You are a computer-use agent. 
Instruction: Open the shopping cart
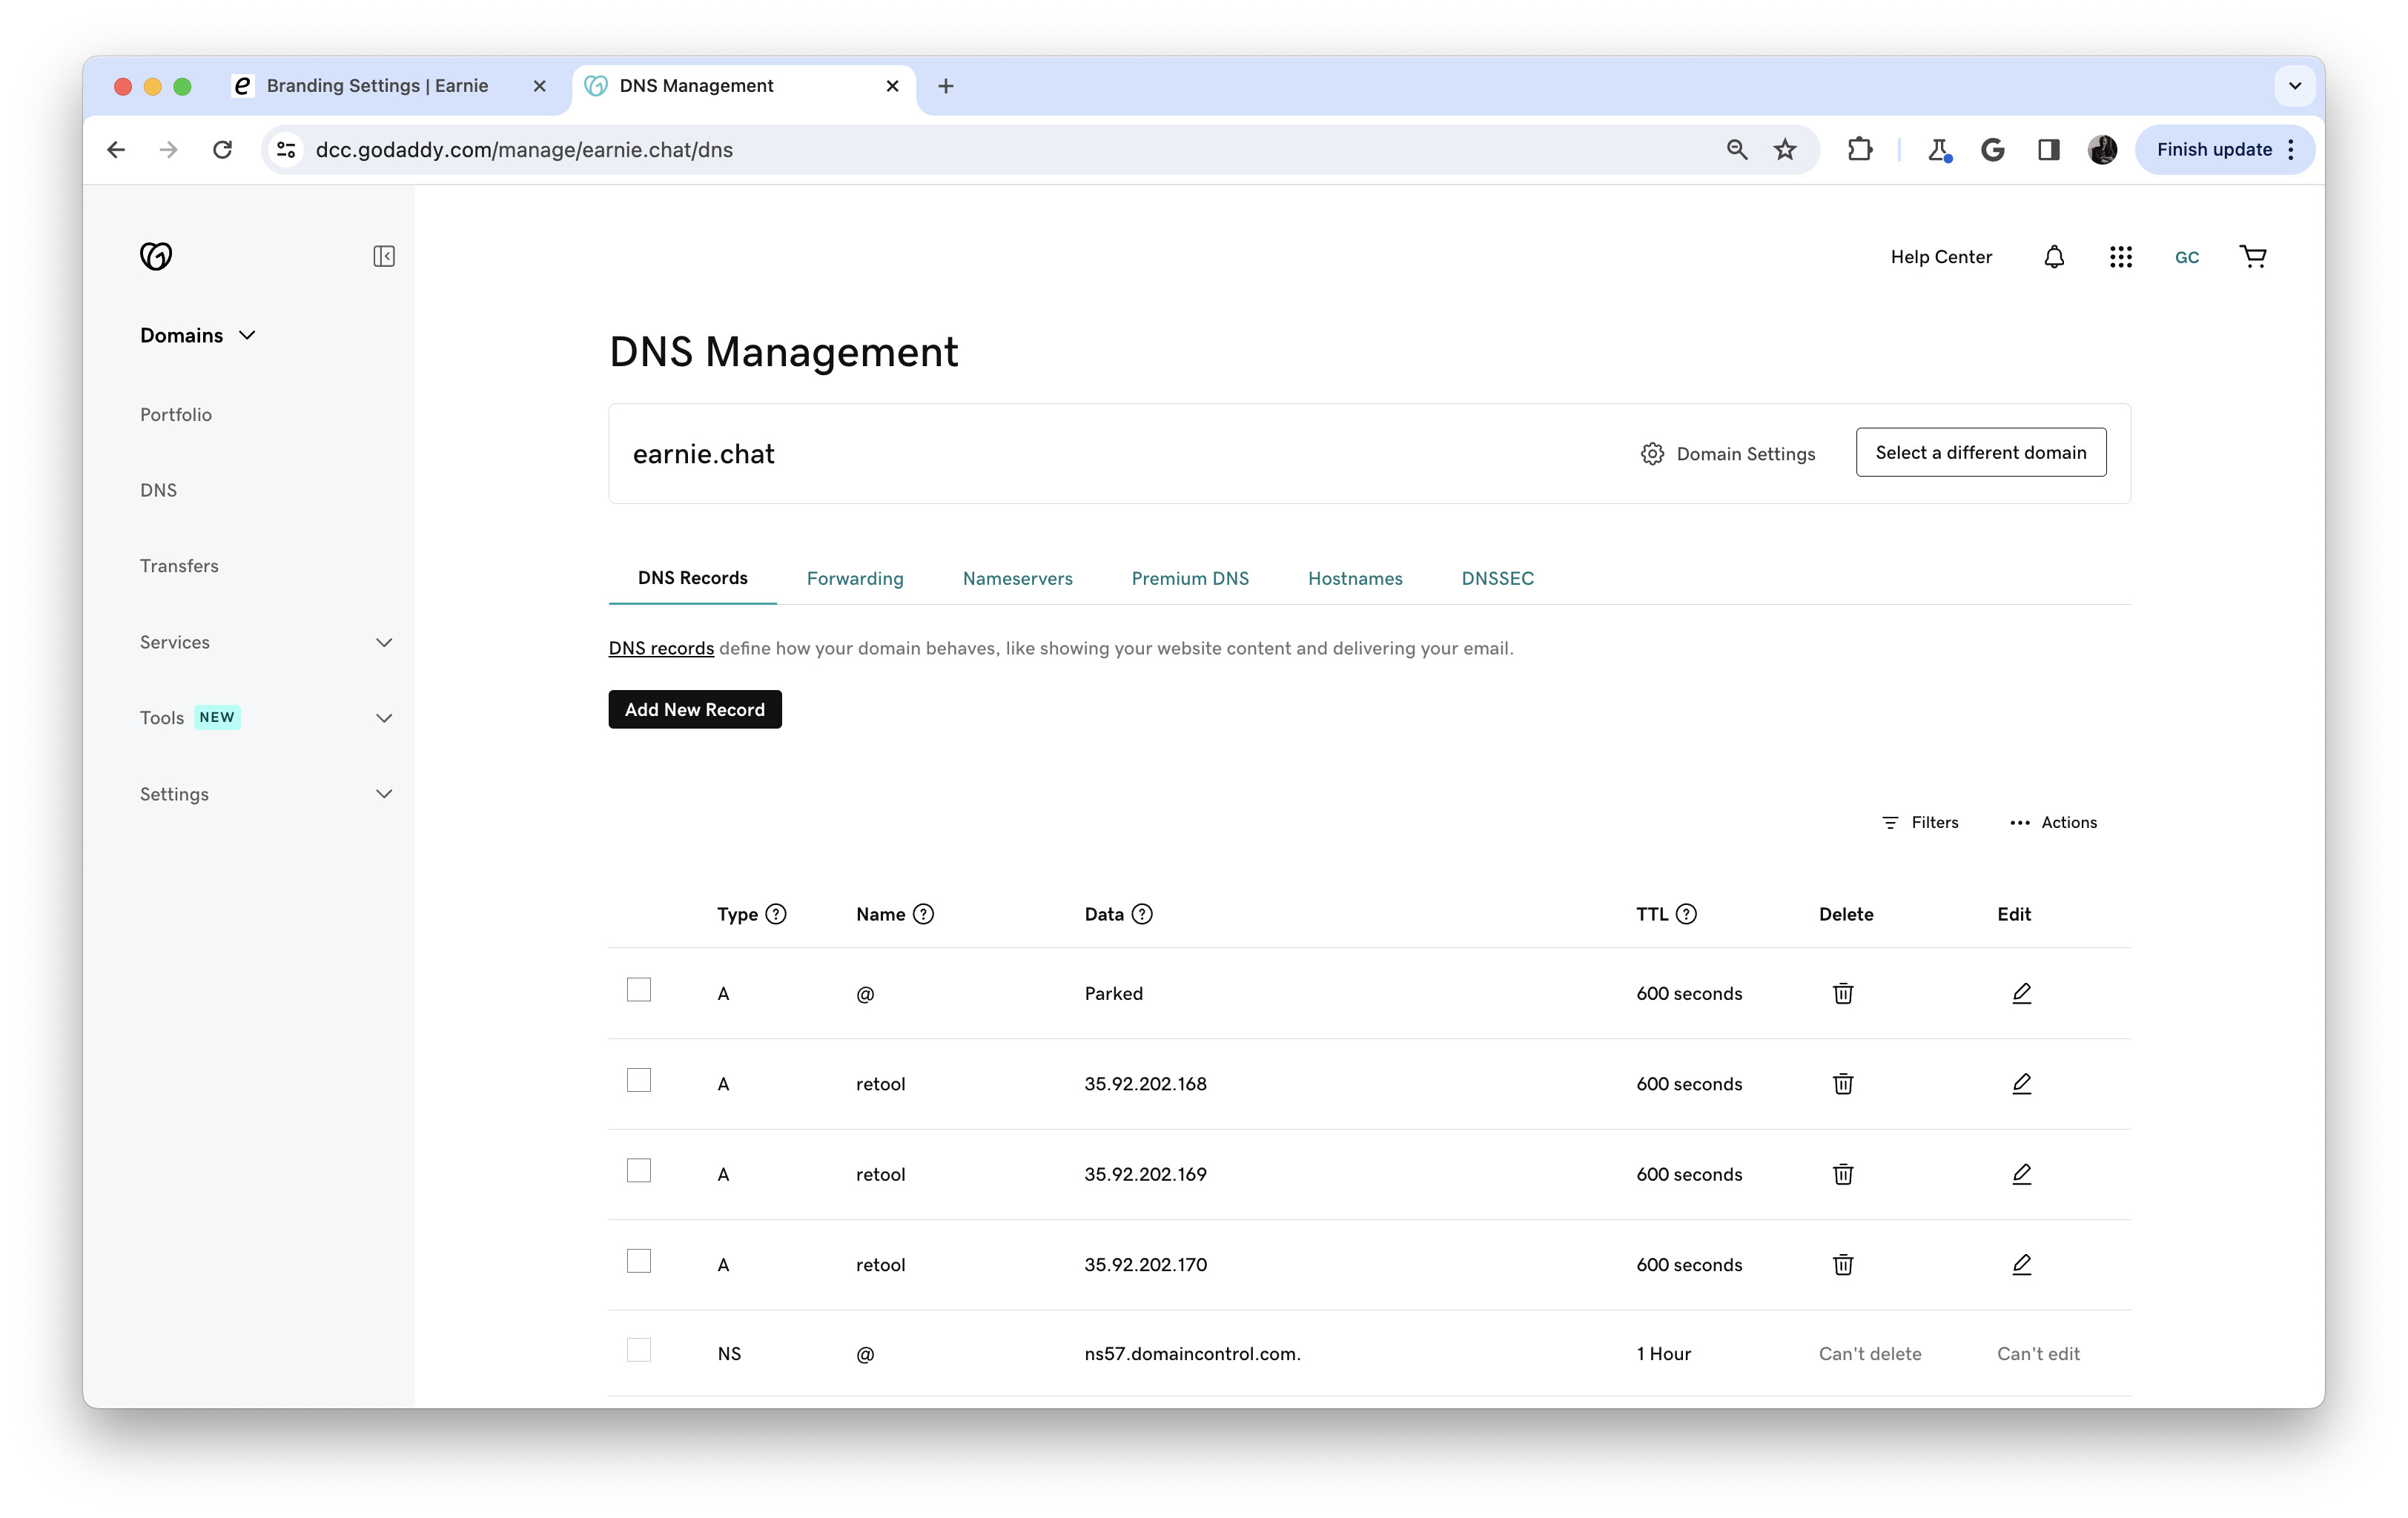pos(2253,257)
